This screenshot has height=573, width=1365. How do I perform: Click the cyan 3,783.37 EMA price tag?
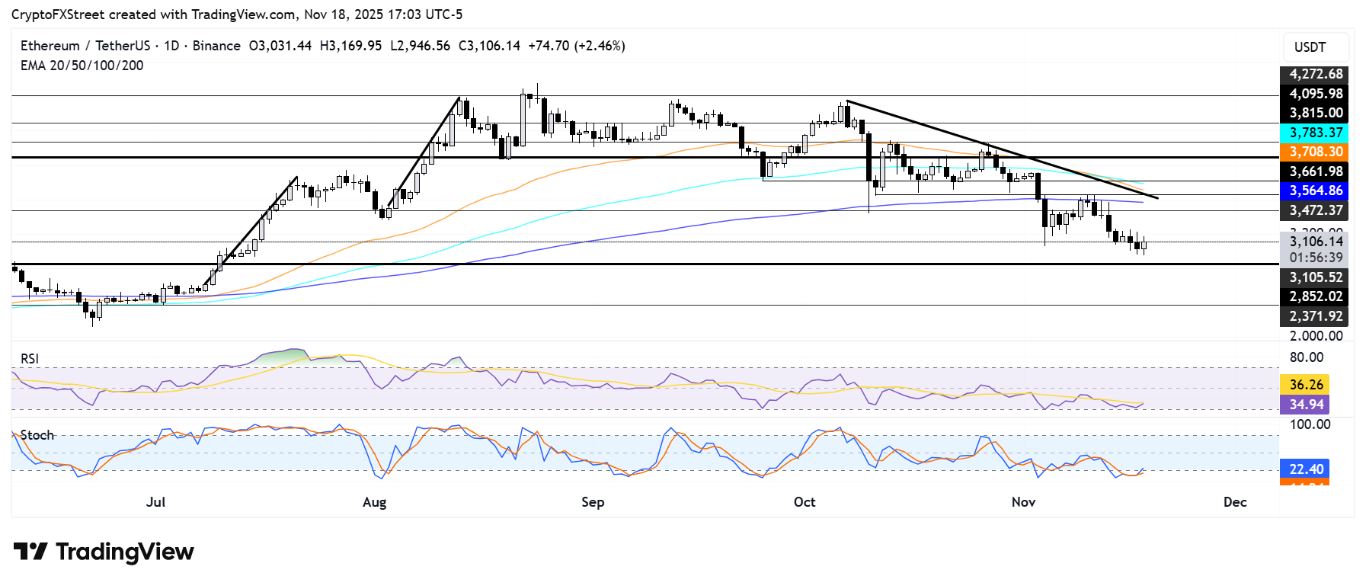1316,132
